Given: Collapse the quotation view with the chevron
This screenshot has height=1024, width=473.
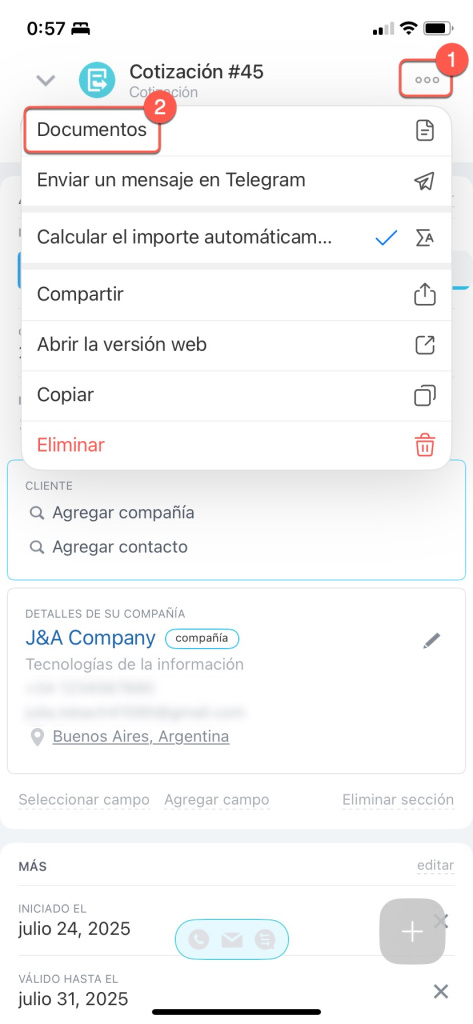Looking at the screenshot, I should pos(45,80).
